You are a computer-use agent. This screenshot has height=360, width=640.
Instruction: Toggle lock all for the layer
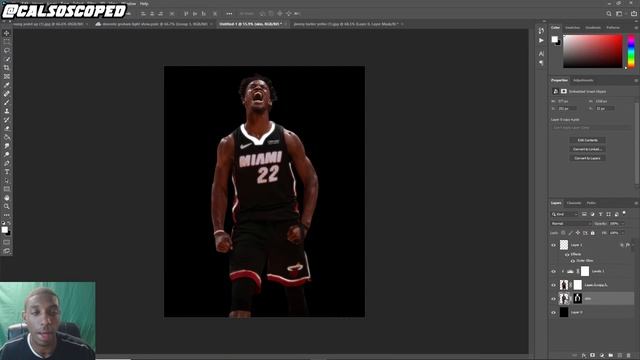tap(593, 233)
